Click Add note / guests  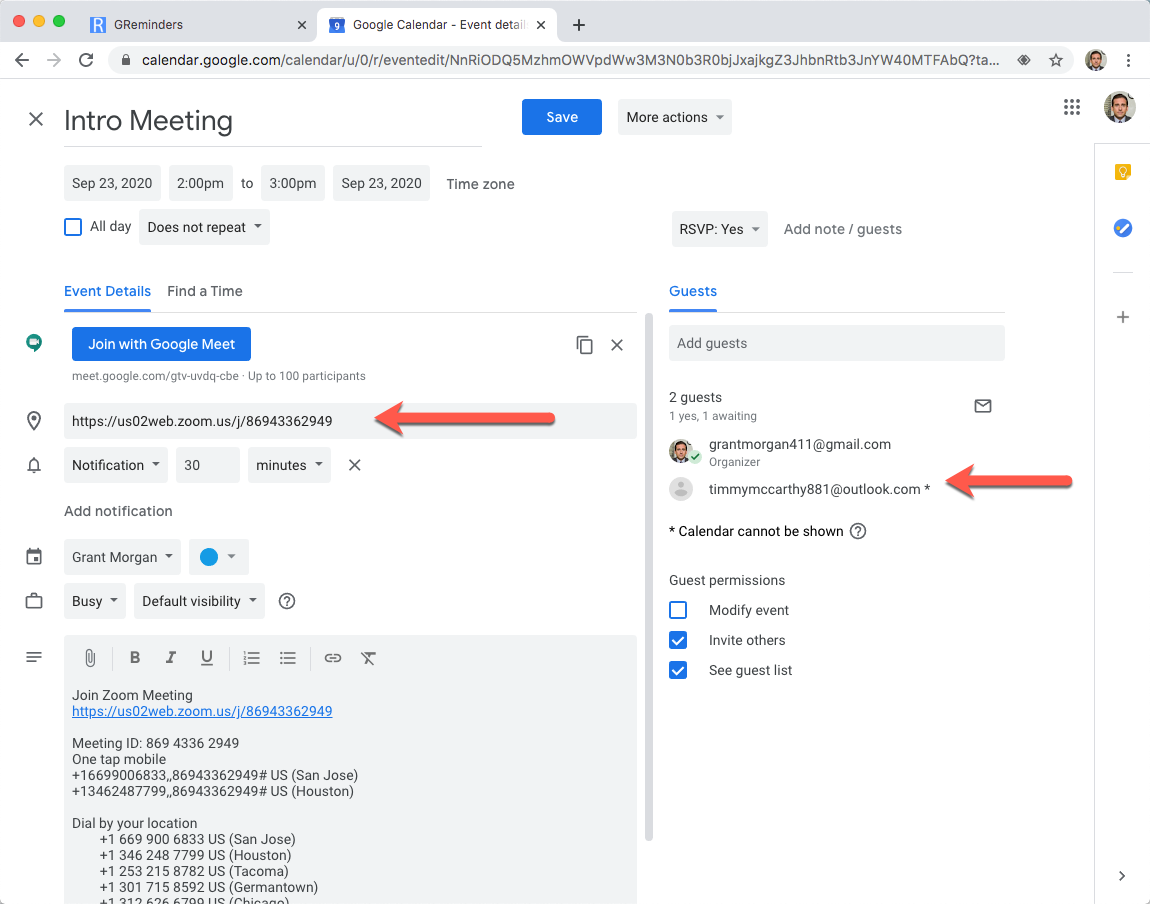click(842, 229)
